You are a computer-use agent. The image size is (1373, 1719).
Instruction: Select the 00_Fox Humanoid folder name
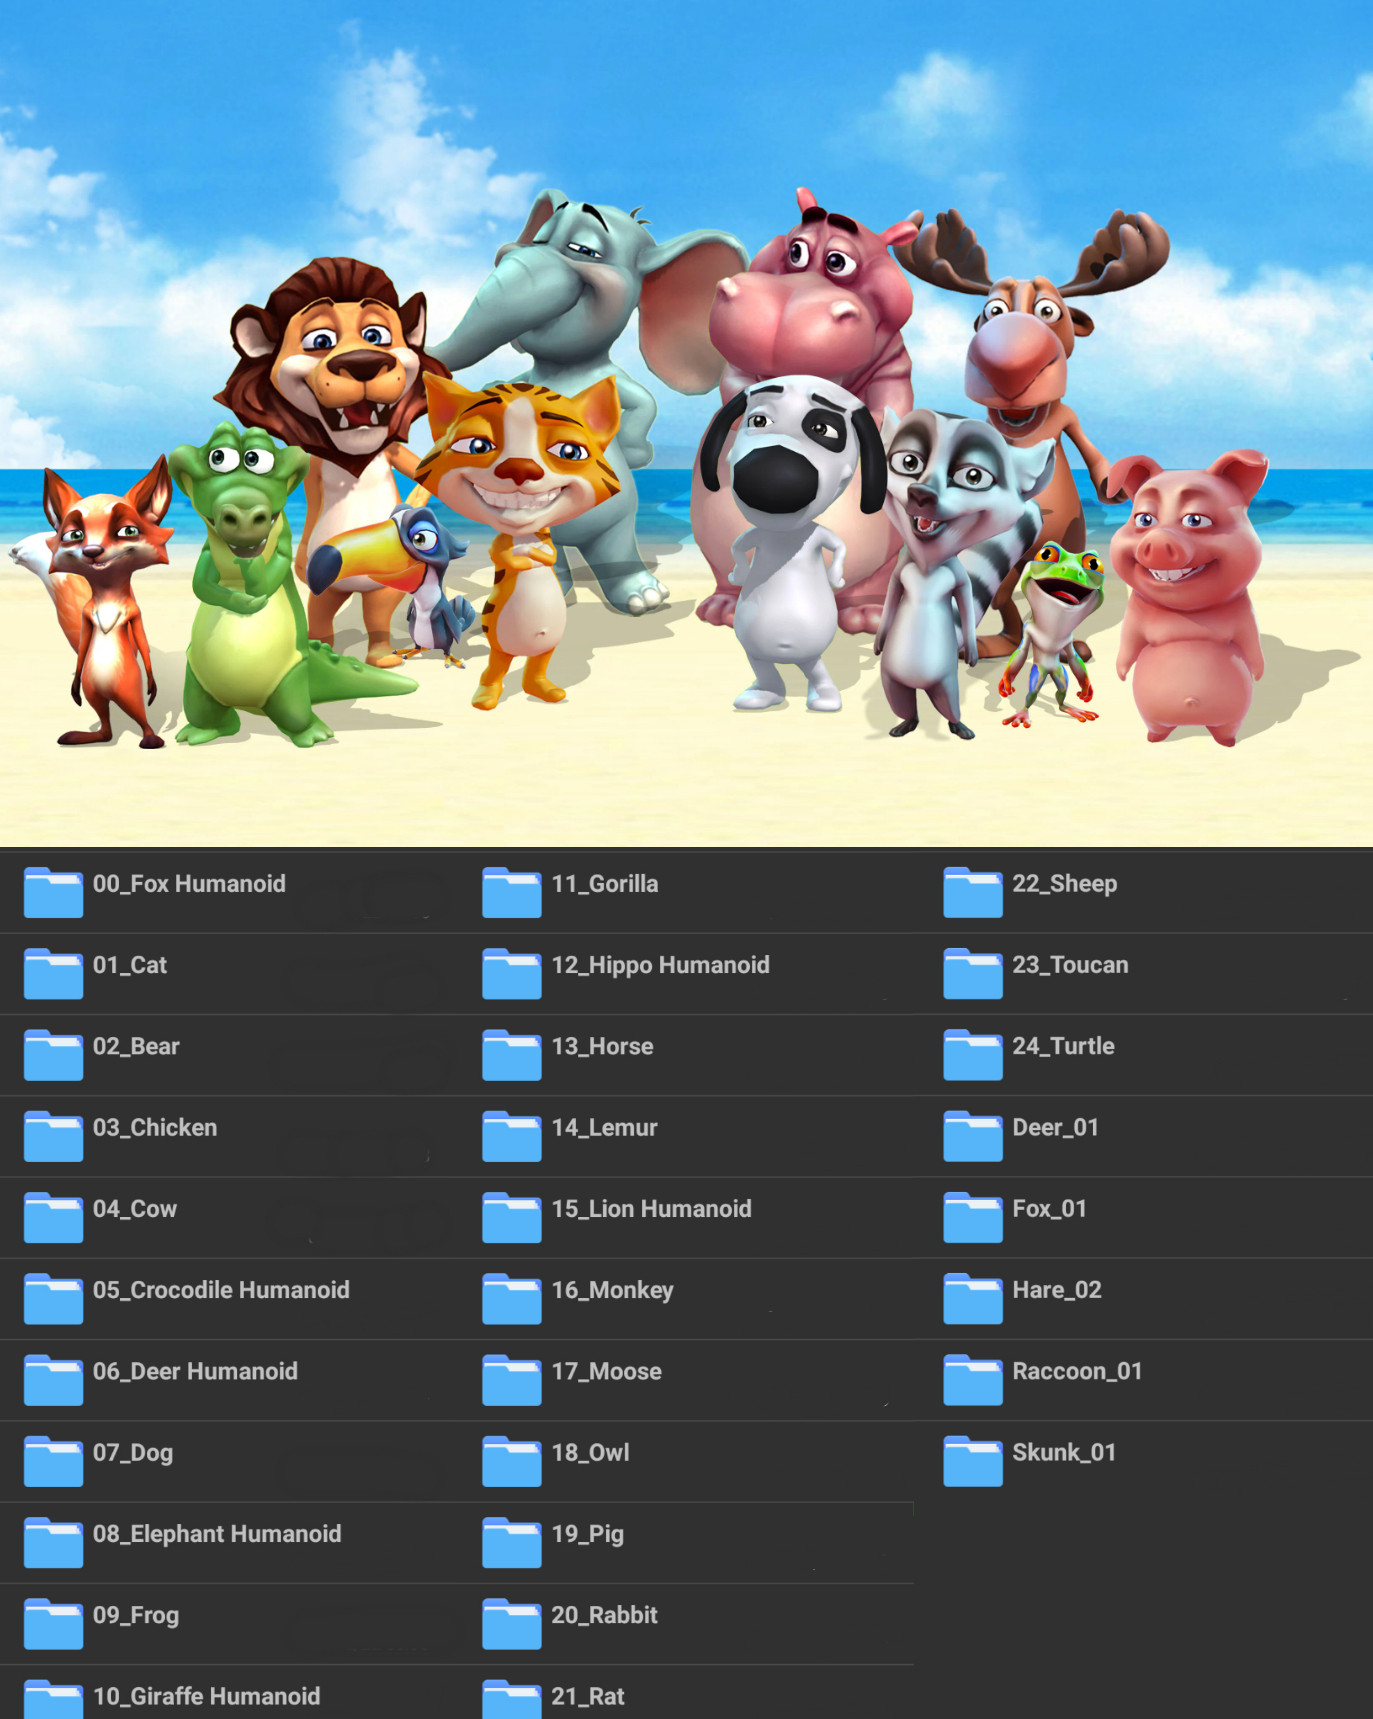[189, 884]
